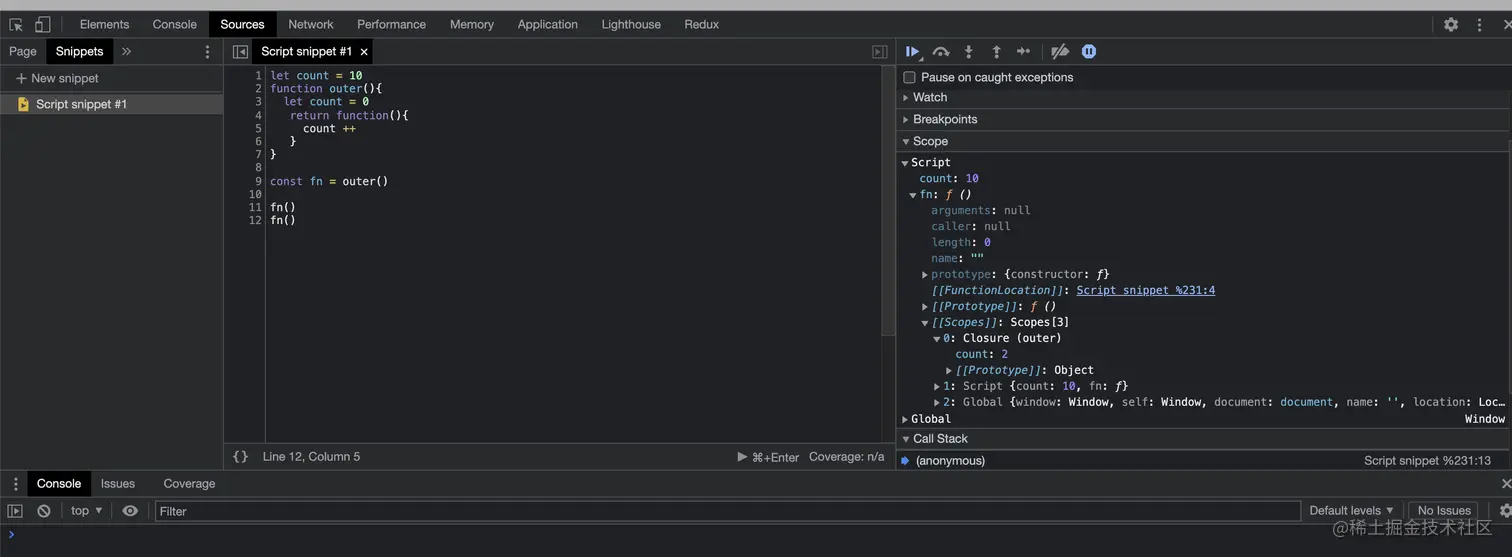Viewport: 1512px width, 557px height.
Task: Switch to the Issues drawer tab
Action: (x=118, y=484)
